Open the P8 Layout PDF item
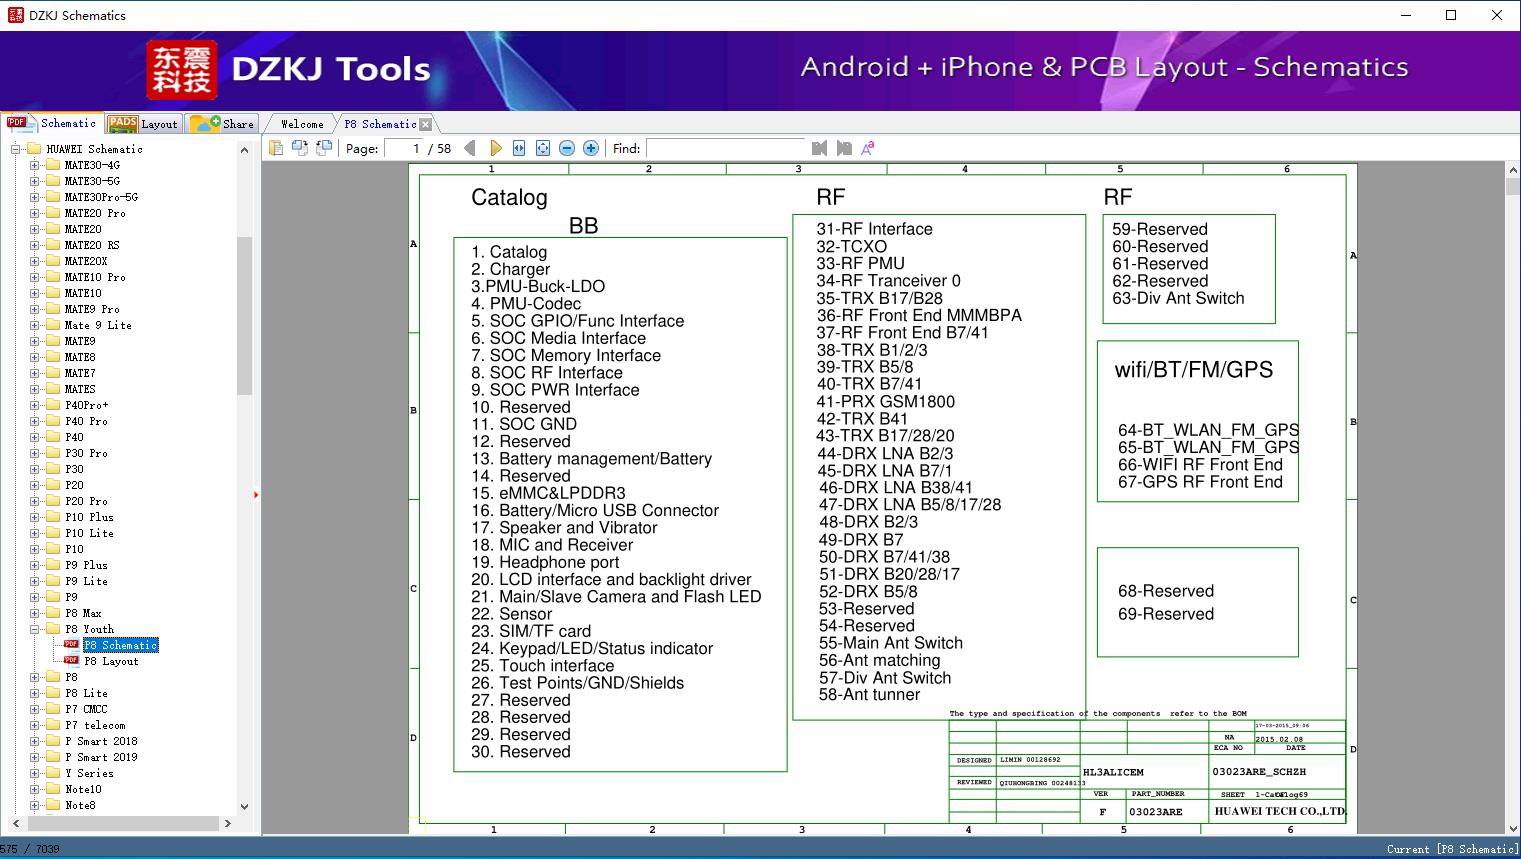This screenshot has width=1521, height=859. [x=111, y=661]
